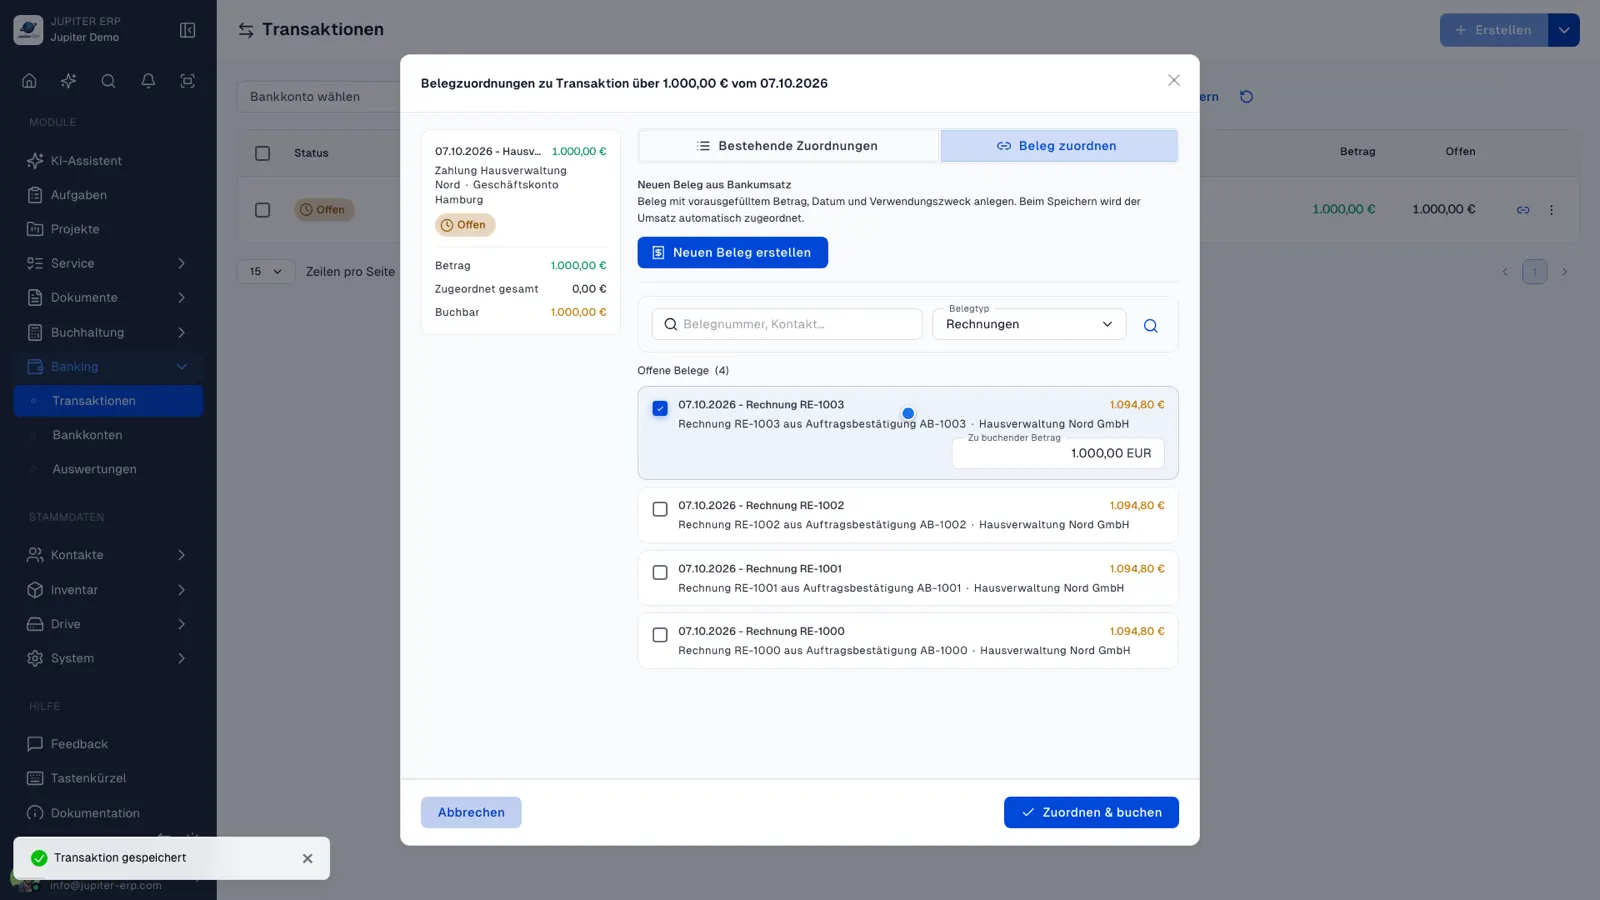The height and width of the screenshot is (900, 1600).
Task: Open Bankkonten under Banking
Action: 108,435
